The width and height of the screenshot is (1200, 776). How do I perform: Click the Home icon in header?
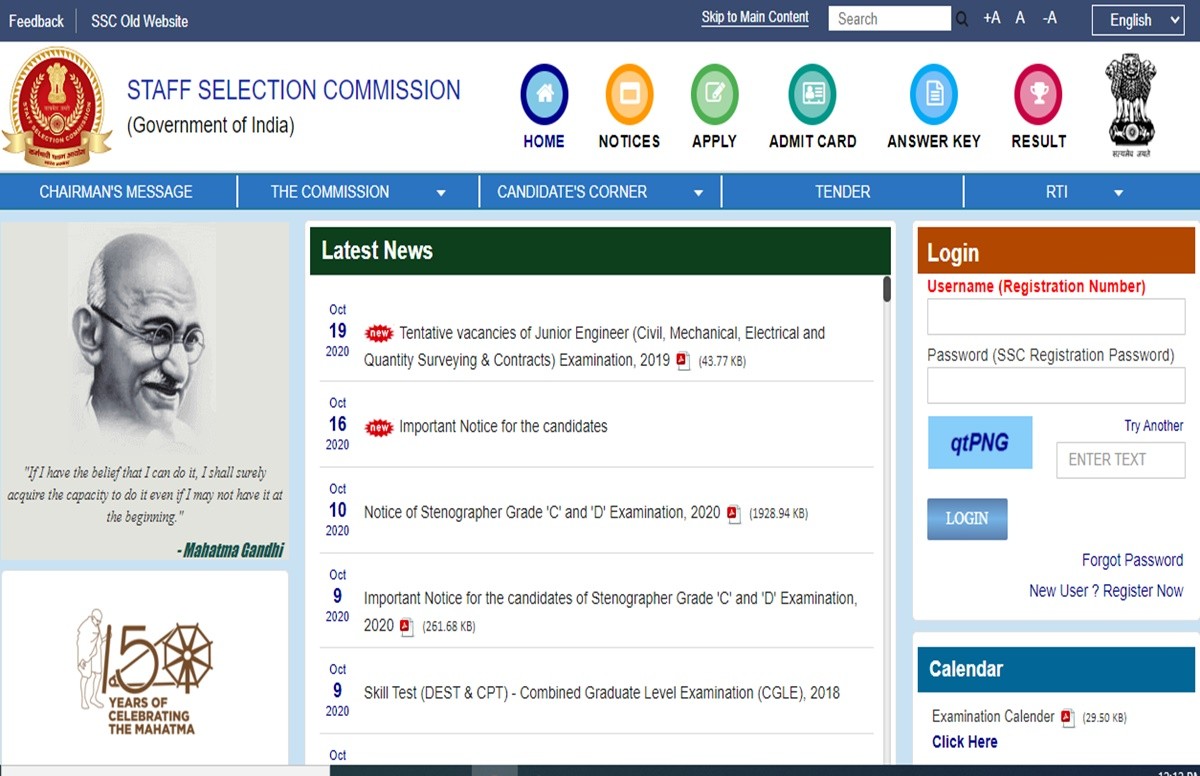click(544, 94)
